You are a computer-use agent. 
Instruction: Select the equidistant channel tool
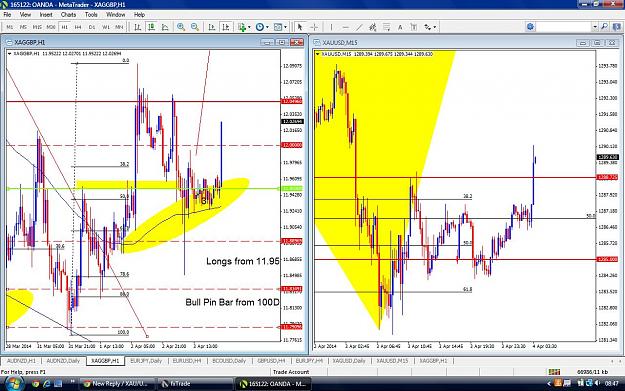pyautogui.click(x=372, y=27)
